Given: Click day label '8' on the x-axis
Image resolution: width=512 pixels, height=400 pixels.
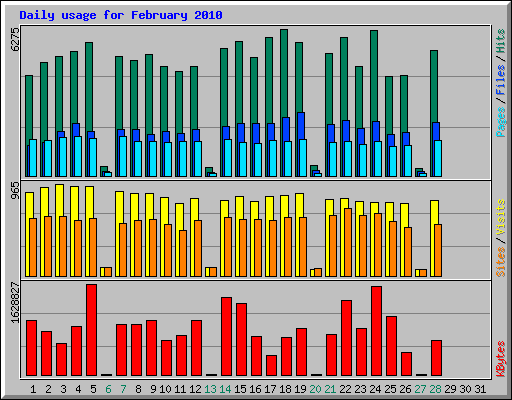Looking at the screenshot, I should click(138, 389).
